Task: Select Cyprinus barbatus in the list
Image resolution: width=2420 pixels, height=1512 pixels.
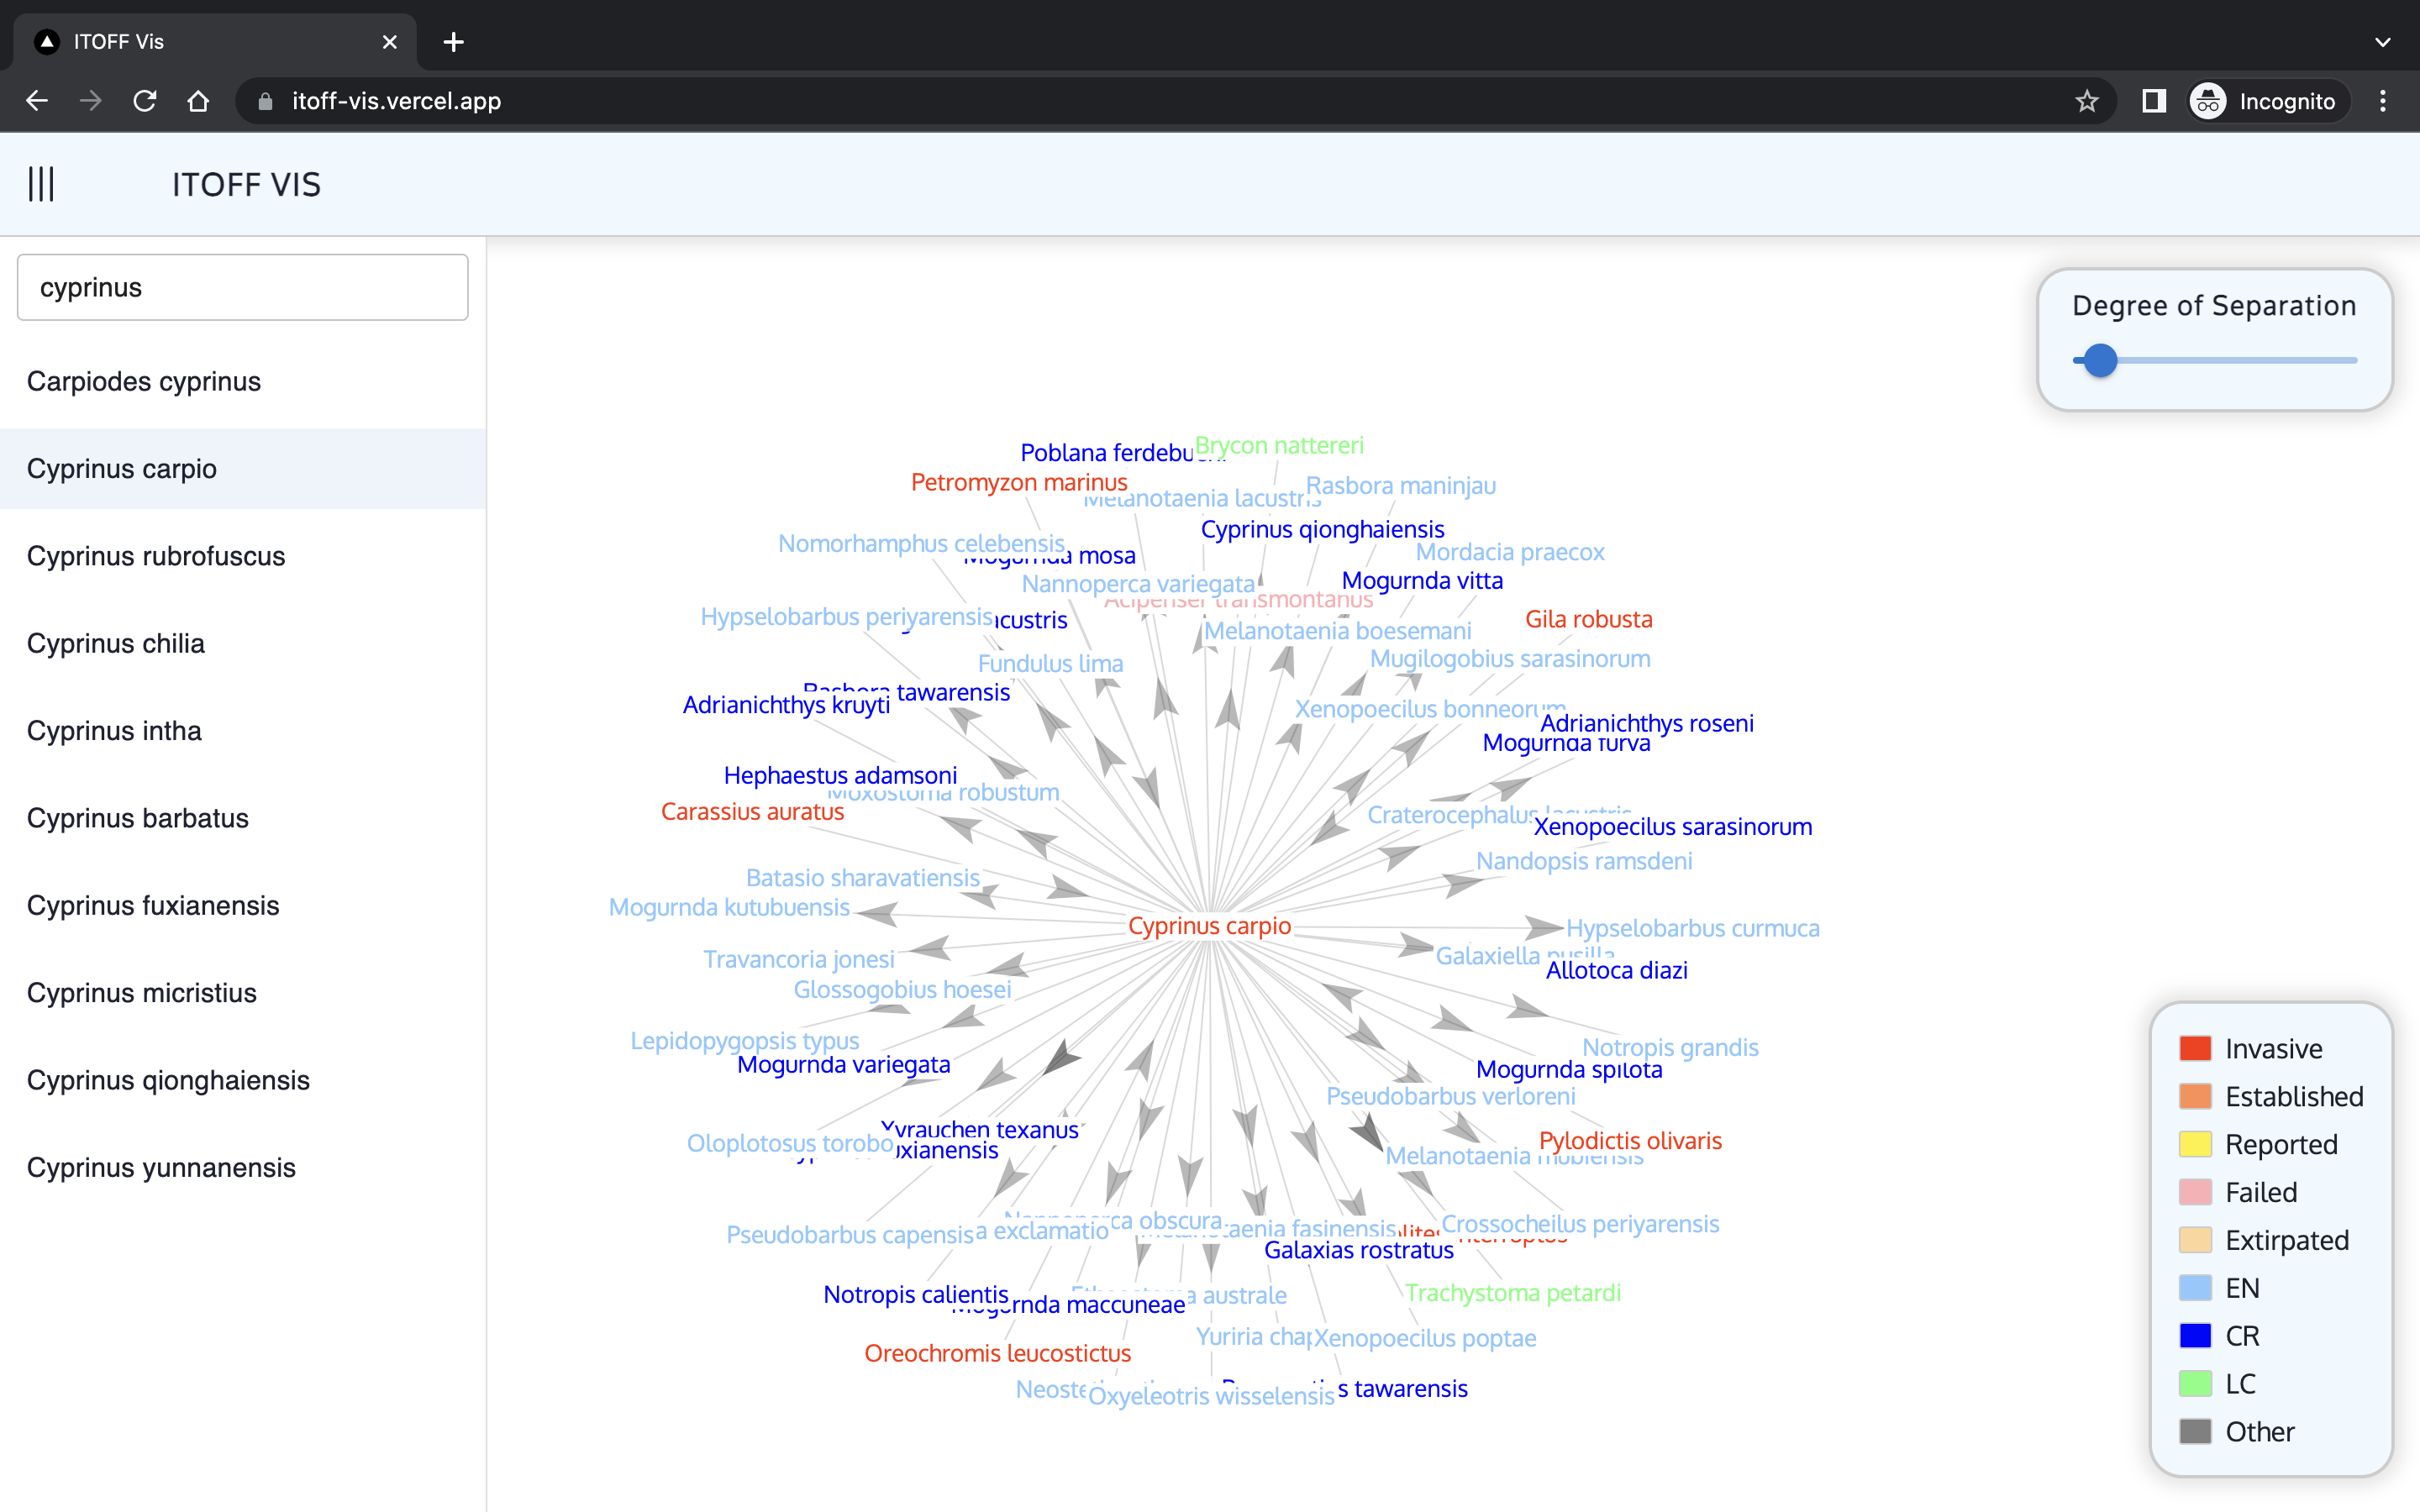Action: [x=243, y=818]
